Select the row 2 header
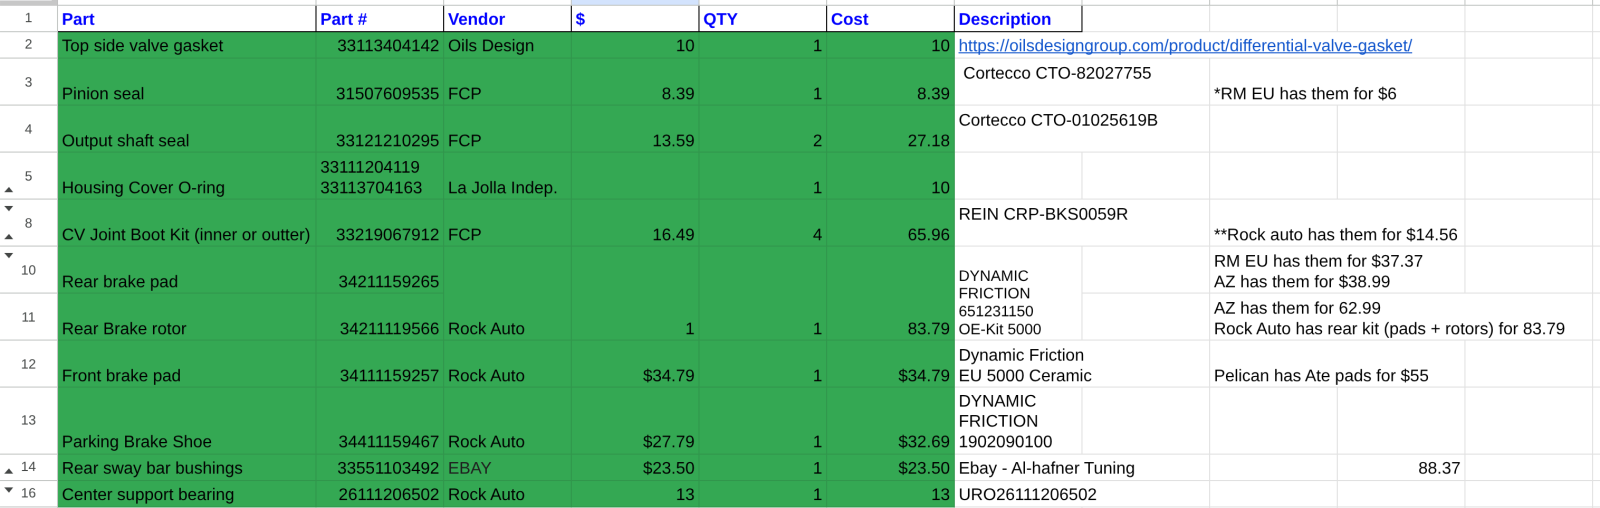 tap(28, 45)
